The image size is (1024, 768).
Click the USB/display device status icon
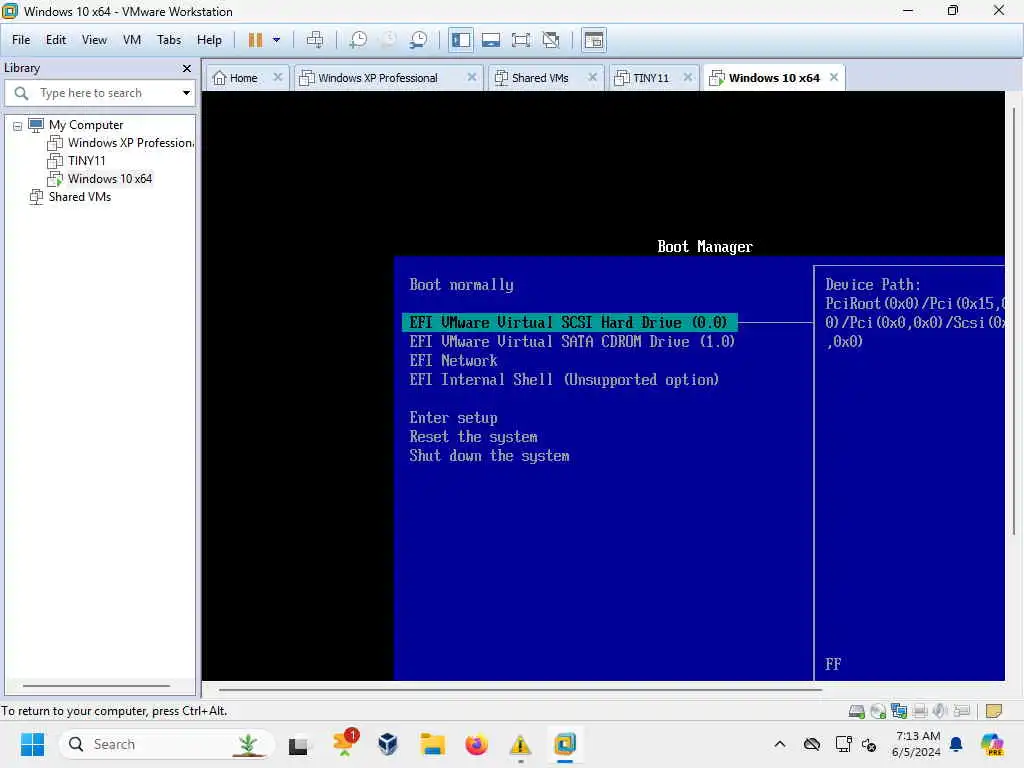pyautogui.click(x=961, y=711)
